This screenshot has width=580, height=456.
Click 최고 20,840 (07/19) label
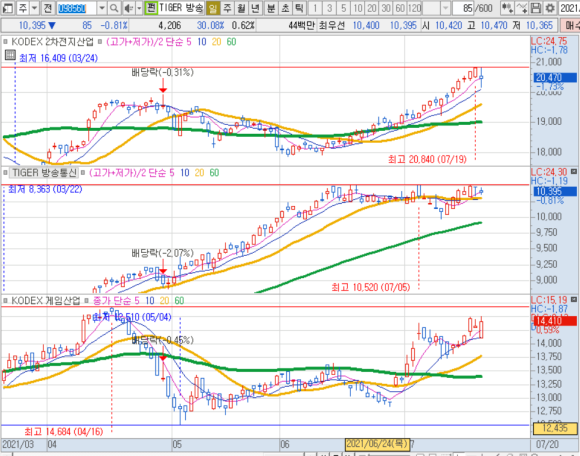(x=427, y=159)
